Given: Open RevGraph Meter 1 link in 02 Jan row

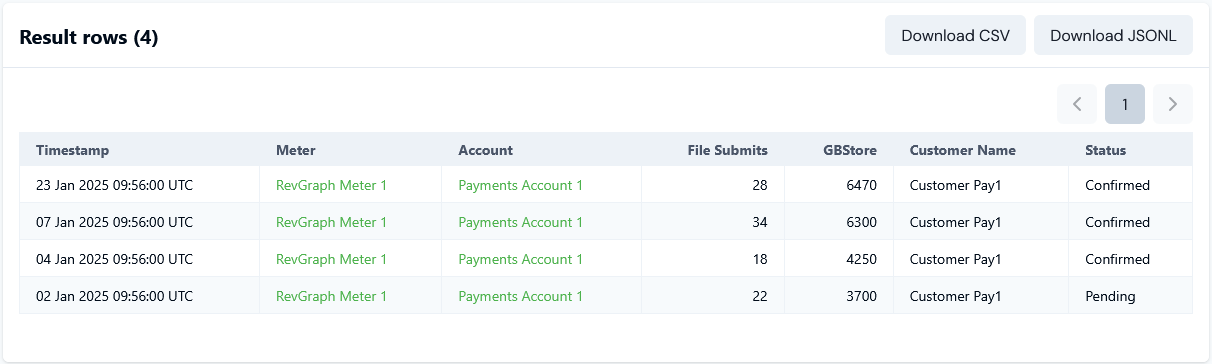Looking at the screenshot, I should (x=331, y=296).
